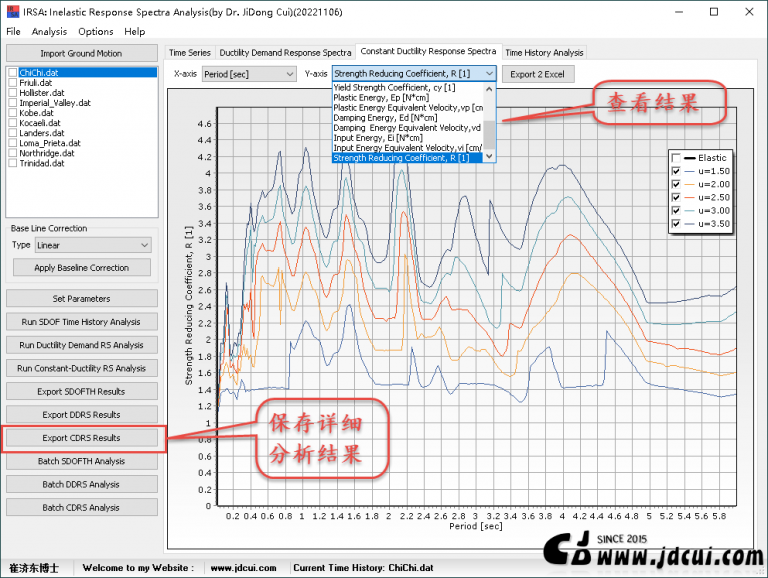This screenshot has height=578, width=768.
Task: Open the X-axis Period dropdown
Action: [x=248, y=74]
